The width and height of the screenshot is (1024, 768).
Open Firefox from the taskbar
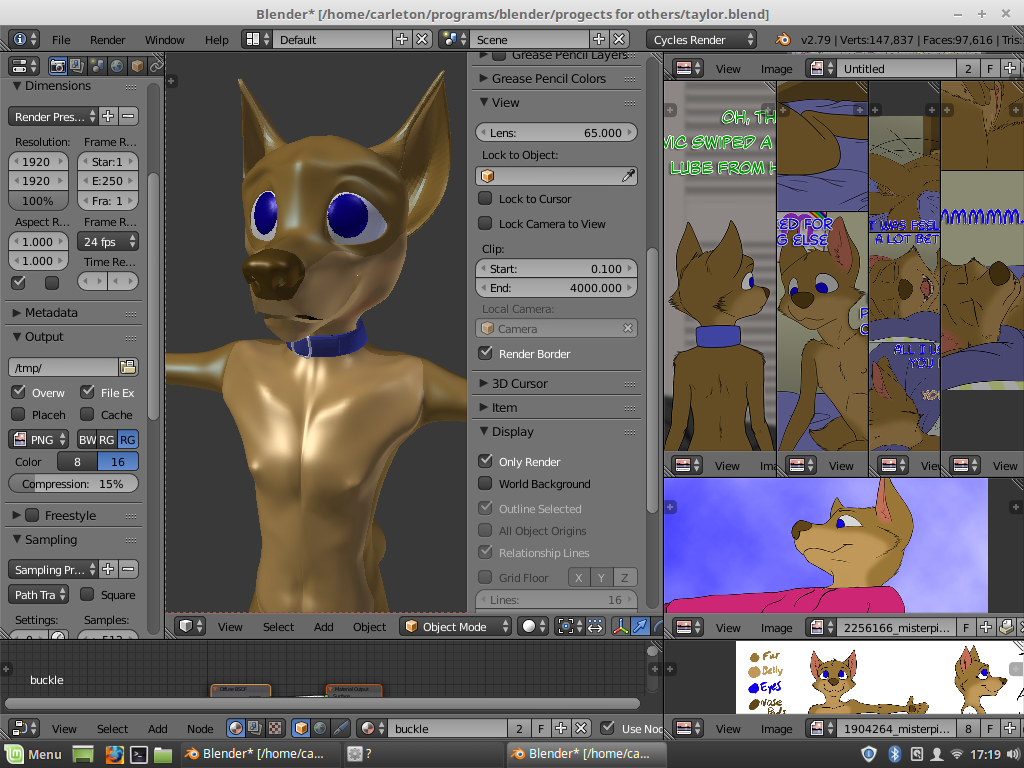point(113,754)
